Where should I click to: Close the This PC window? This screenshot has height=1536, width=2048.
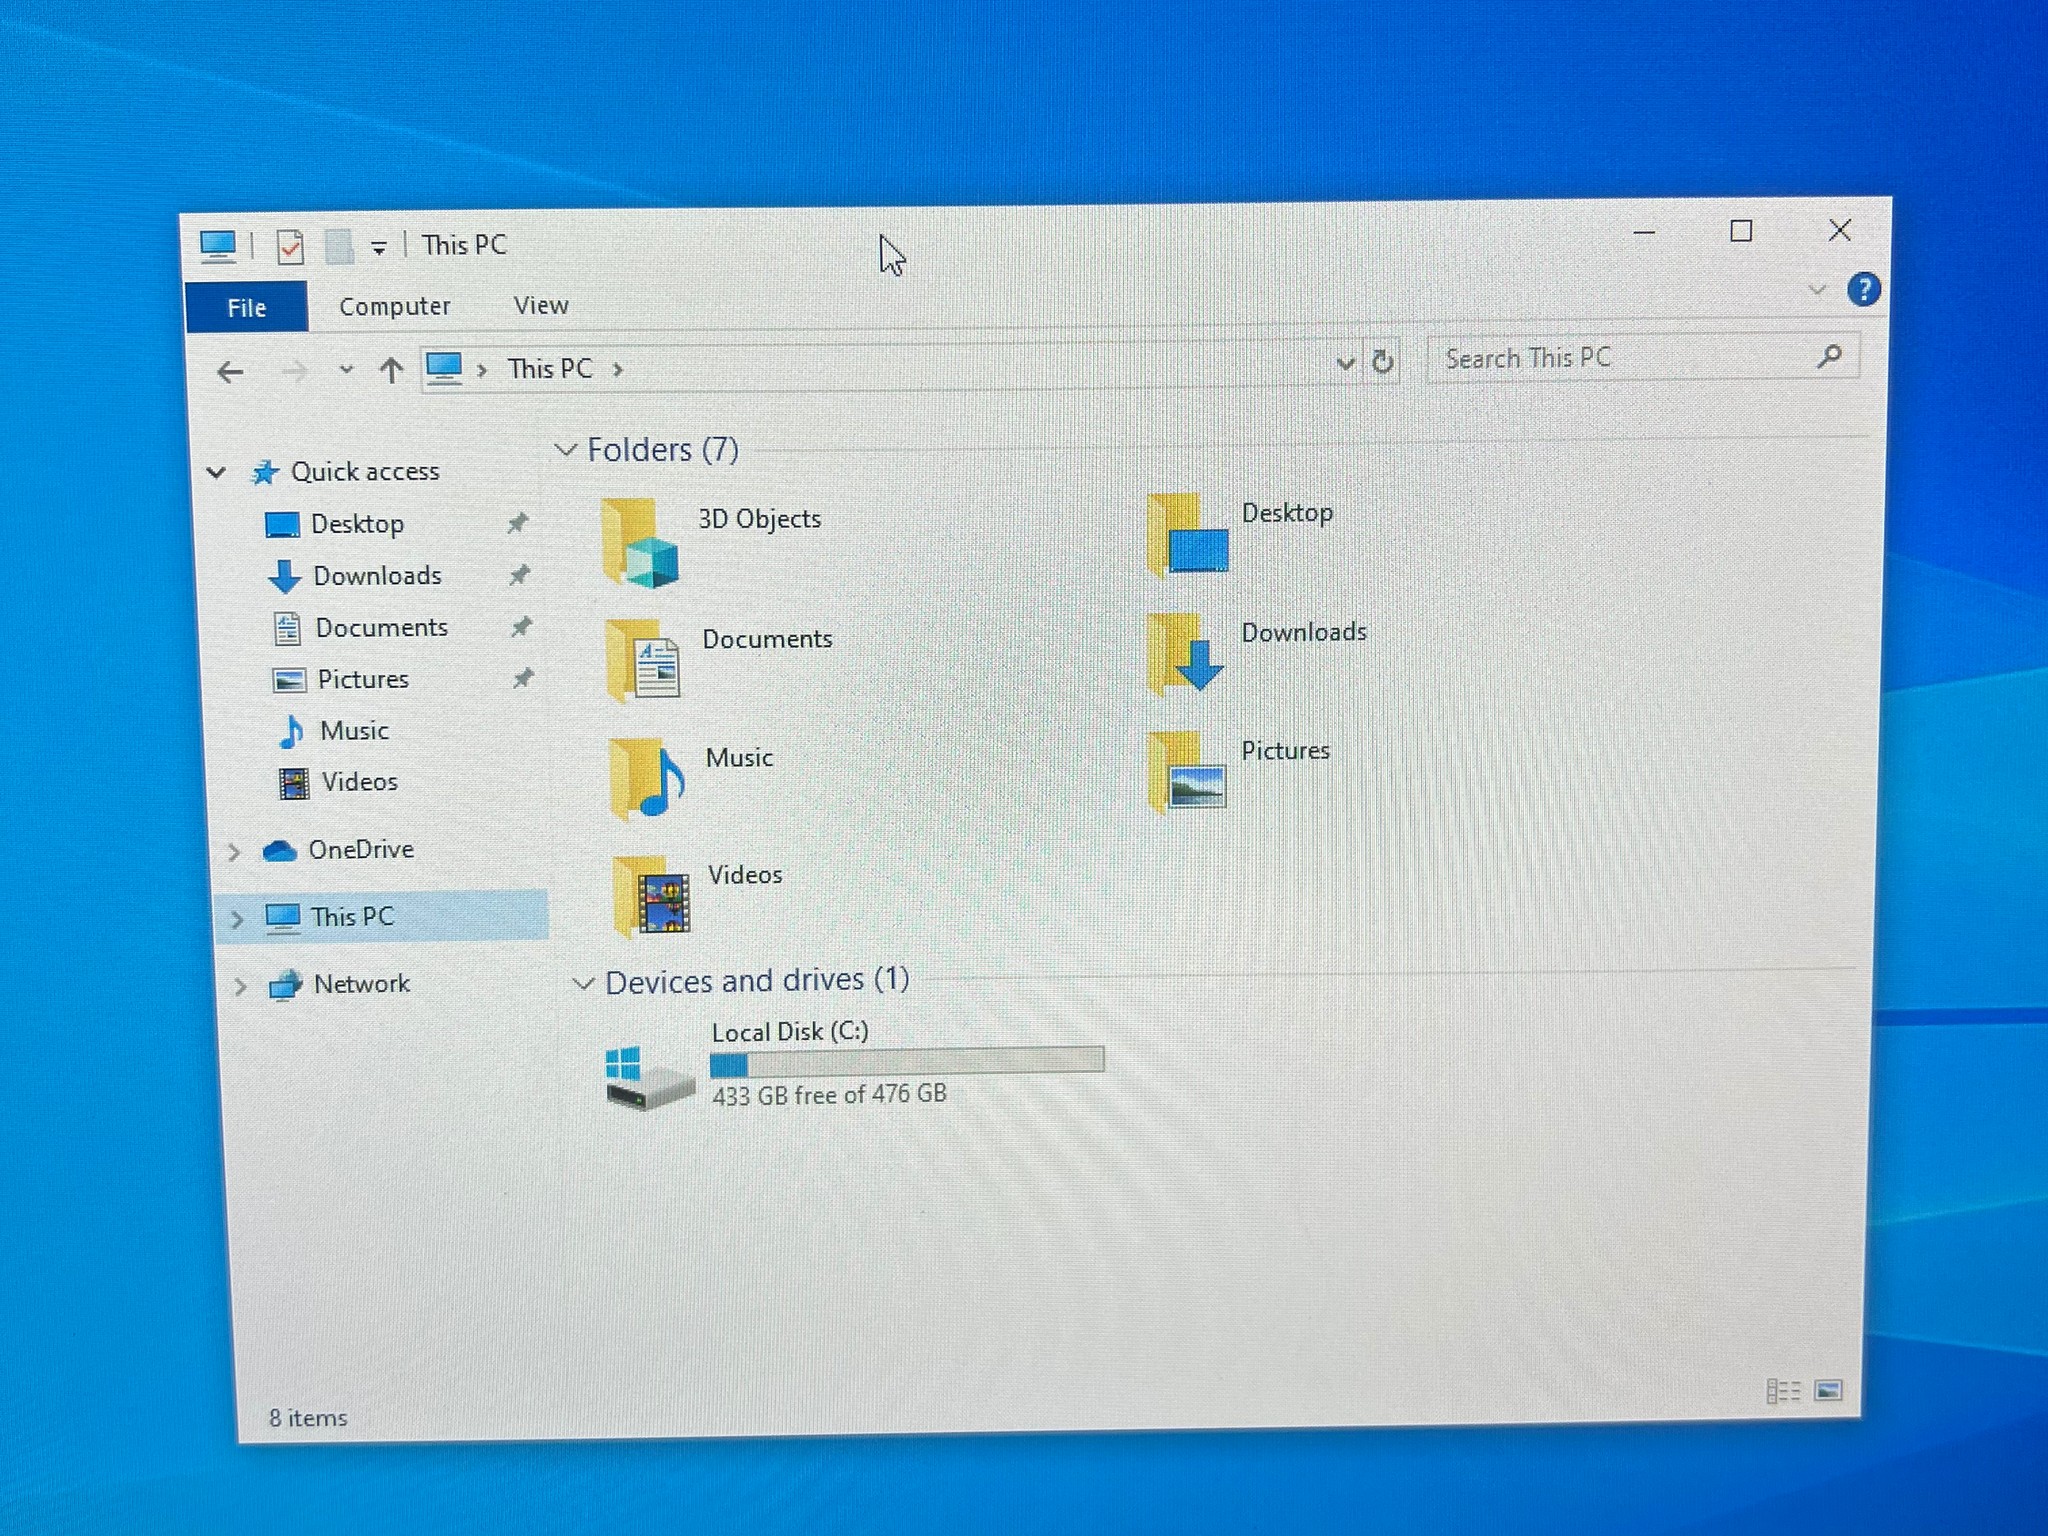(1839, 230)
